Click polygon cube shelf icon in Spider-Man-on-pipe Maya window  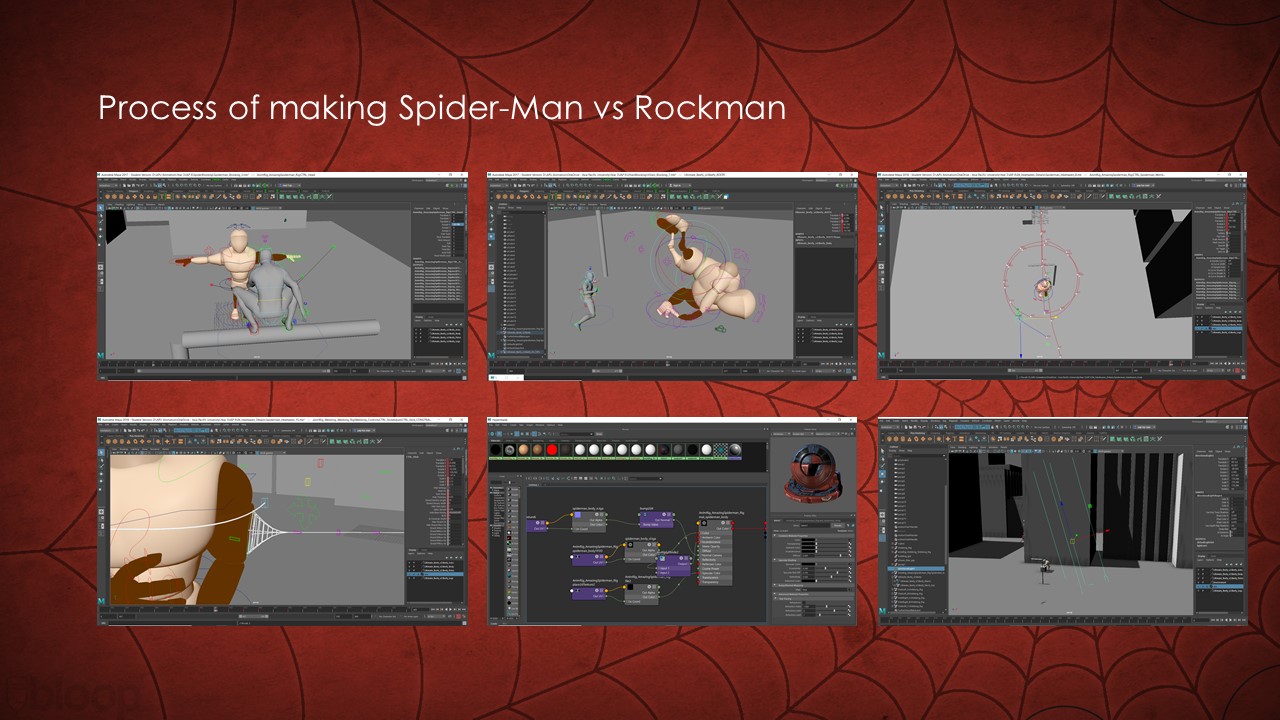point(113,196)
